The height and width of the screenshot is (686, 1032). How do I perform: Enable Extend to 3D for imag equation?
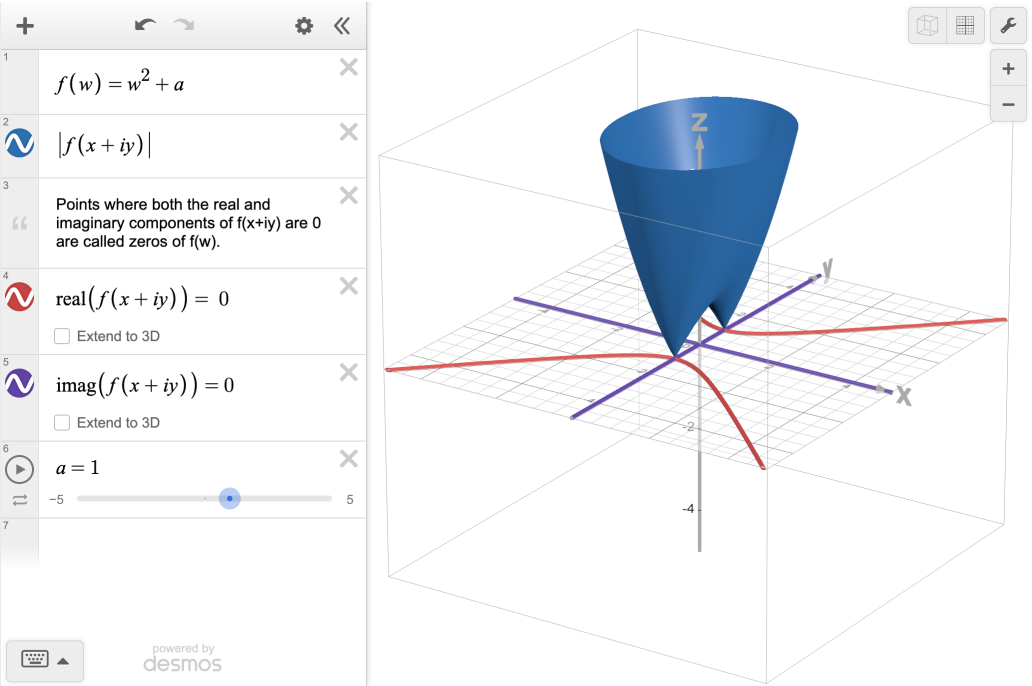62,423
